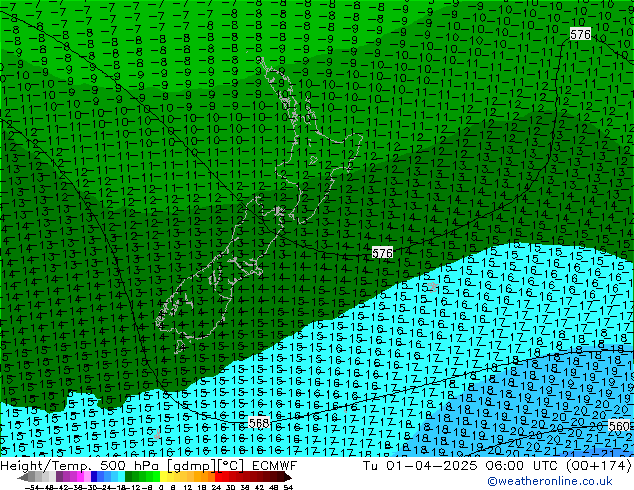Screen dimensions: 634x490
Task: Open the weatheronline.co.uk credit link
Action: (550, 481)
